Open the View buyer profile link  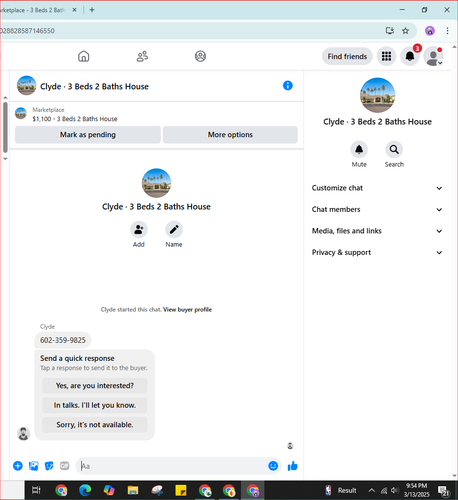(x=187, y=310)
